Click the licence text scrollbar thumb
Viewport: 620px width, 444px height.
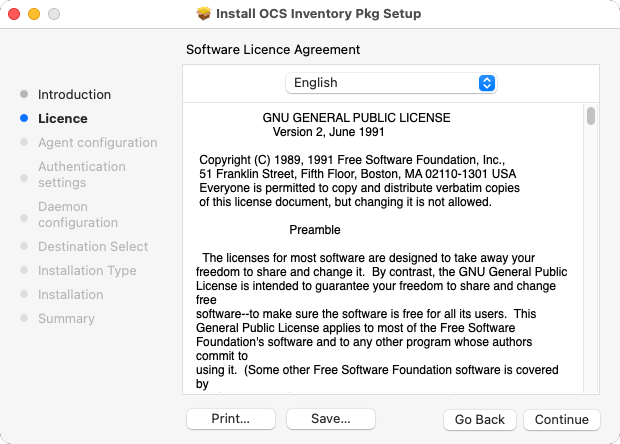tap(591, 116)
